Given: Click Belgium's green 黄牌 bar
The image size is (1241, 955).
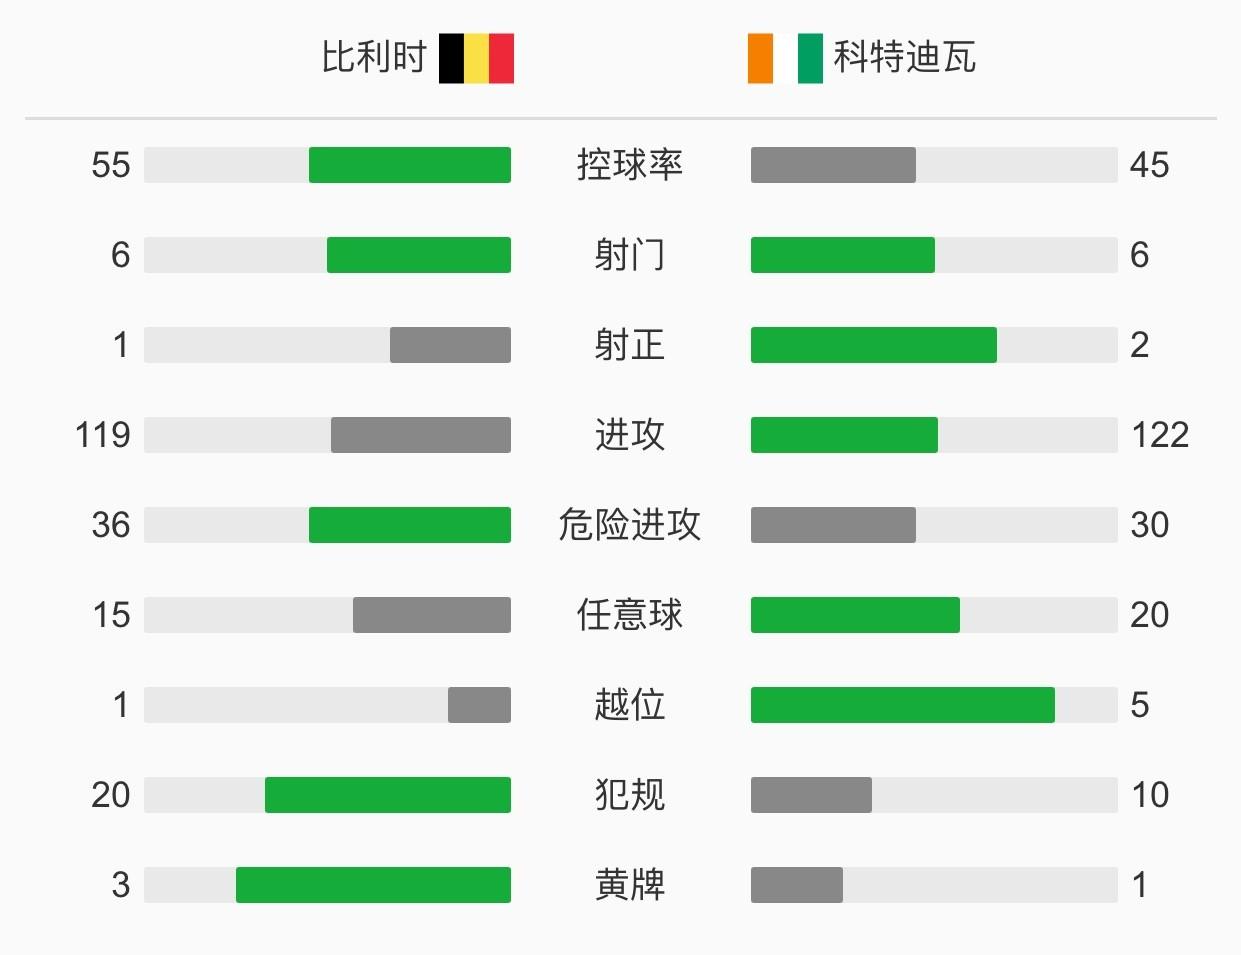Looking at the screenshot, I should pyautogui.click(x=373, y=885).
